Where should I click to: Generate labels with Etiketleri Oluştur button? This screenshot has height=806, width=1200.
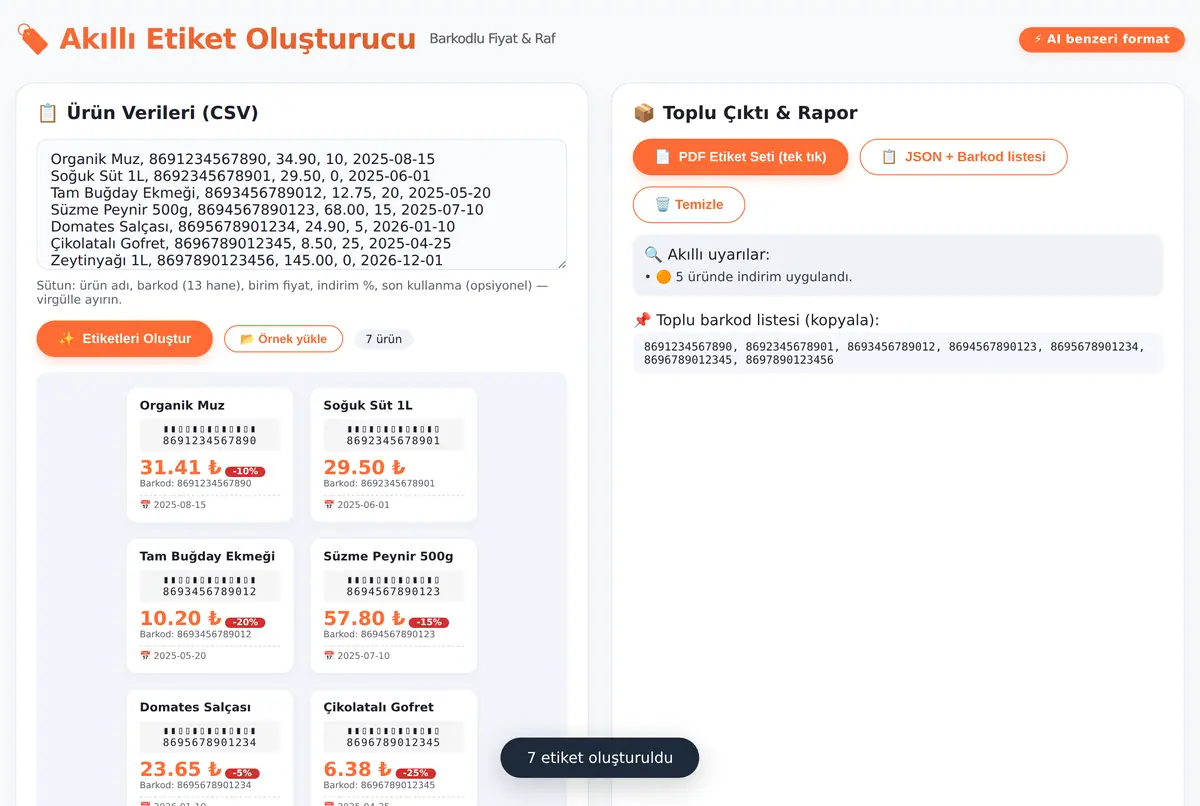(125, 339)
